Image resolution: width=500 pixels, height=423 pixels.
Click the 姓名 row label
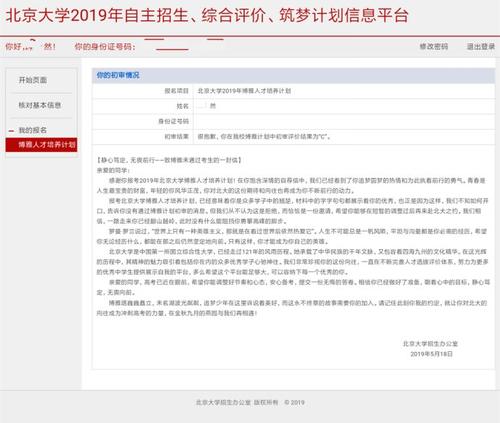pos(183,106)
